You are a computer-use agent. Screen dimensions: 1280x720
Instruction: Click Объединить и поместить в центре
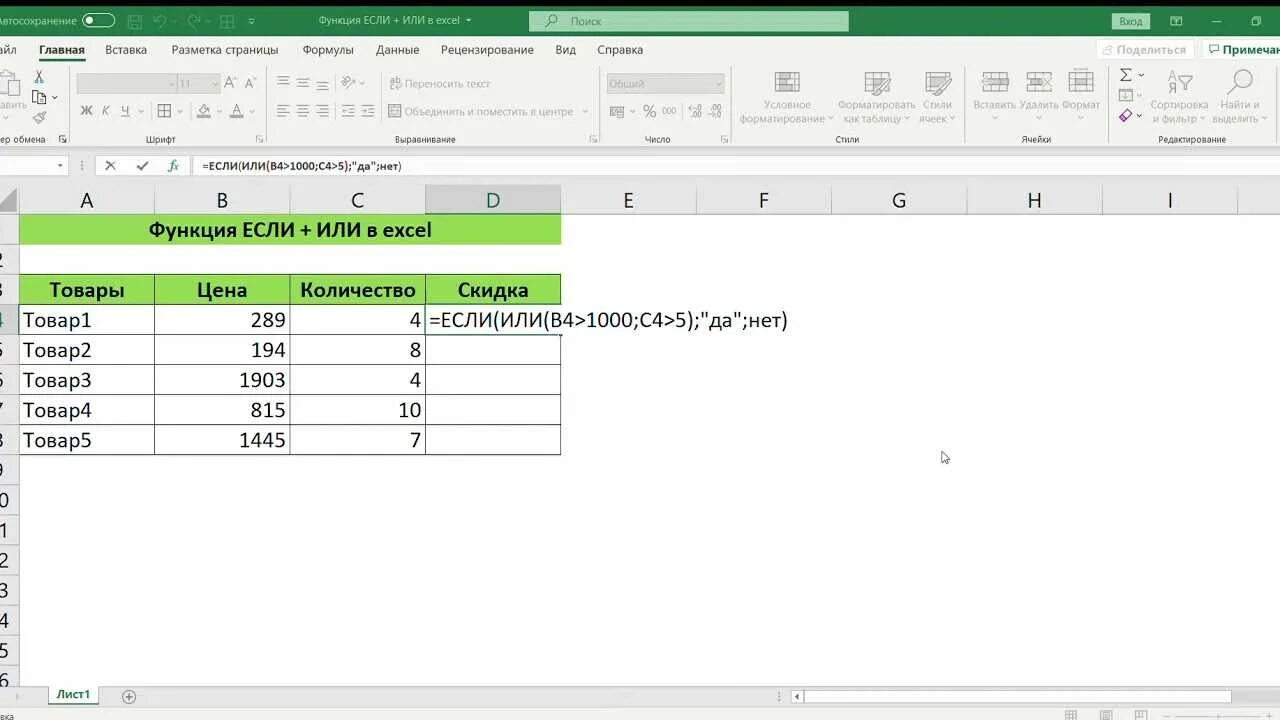481,111
